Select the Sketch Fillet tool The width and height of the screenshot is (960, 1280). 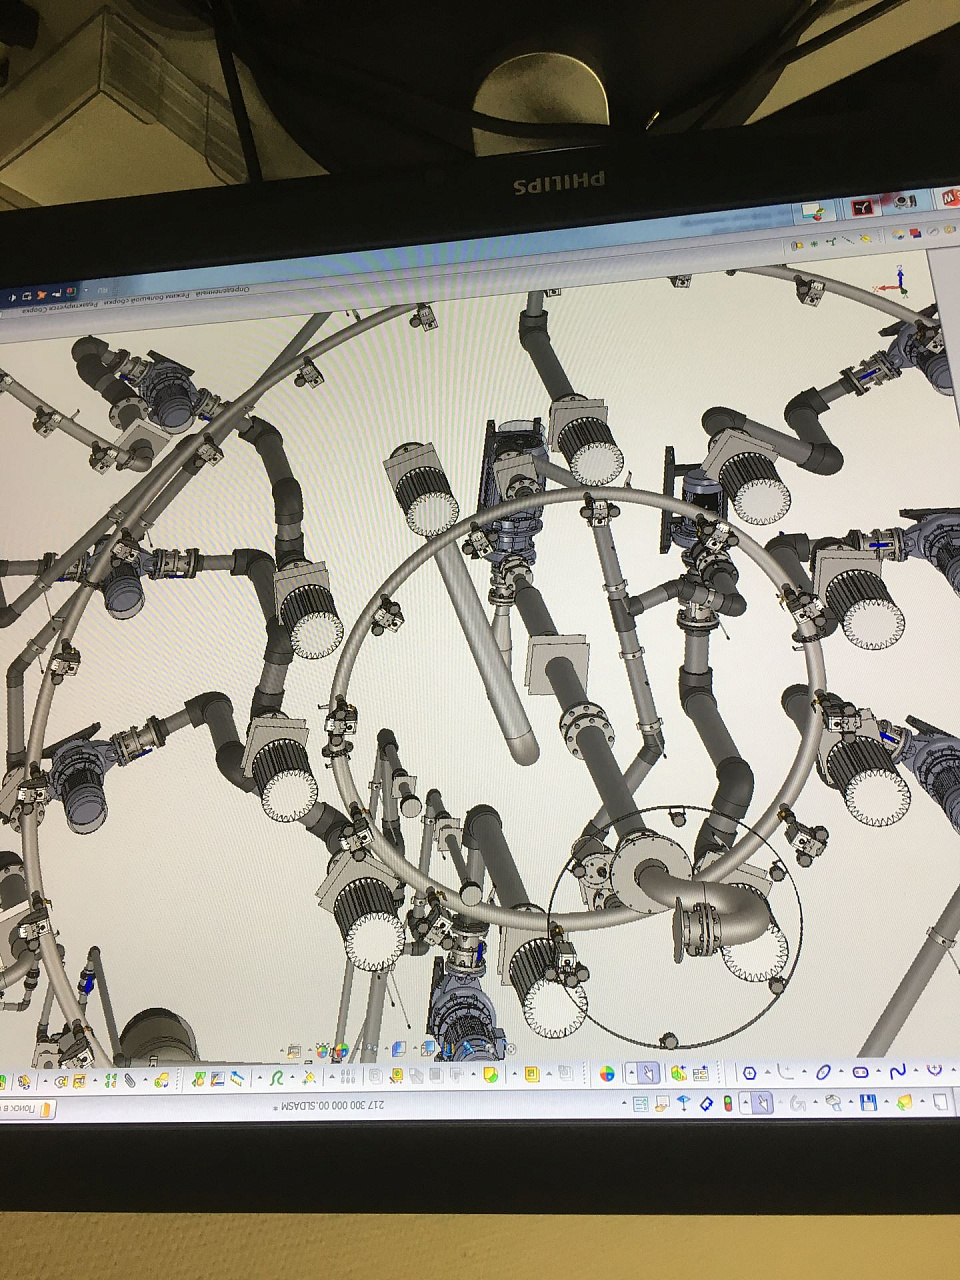(x=786, y=1072)
